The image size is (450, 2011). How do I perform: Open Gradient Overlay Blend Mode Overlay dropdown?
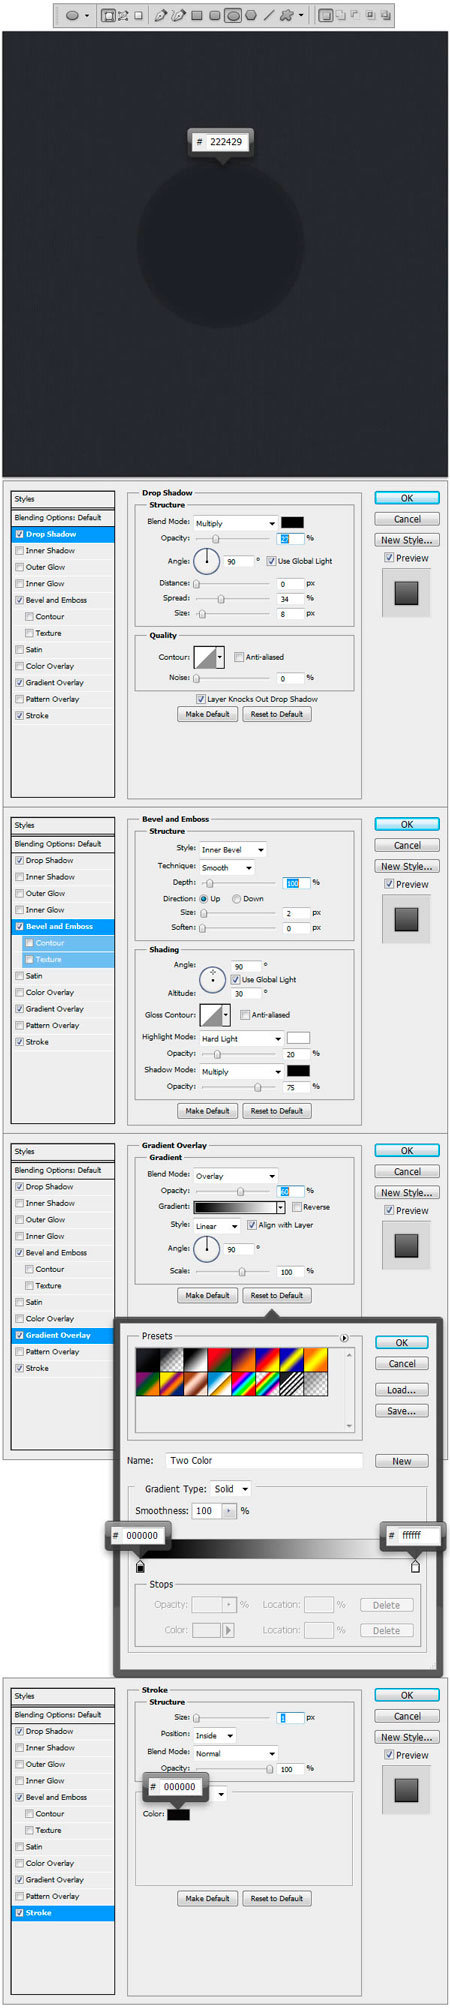click(235, 1176)
